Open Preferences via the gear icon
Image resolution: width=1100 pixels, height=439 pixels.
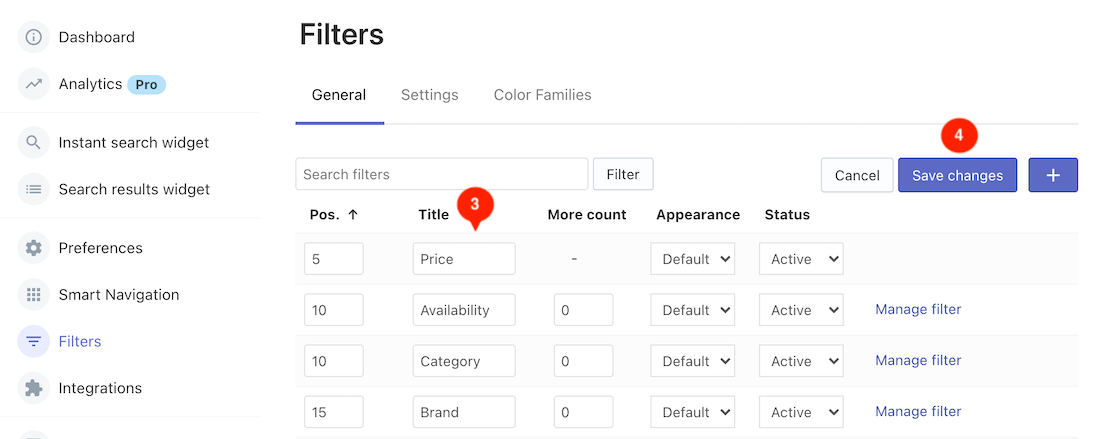tap(34, 248)
